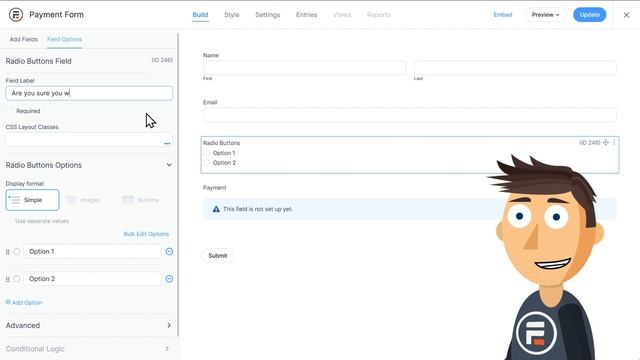Select the Payment field label
Viewport: 640px width, 360px height.
coord(214,188)
